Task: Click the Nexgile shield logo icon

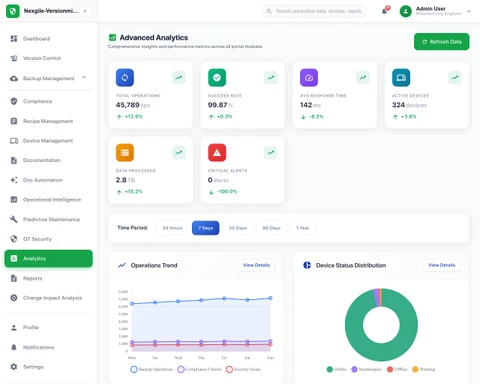Action: 13,11
